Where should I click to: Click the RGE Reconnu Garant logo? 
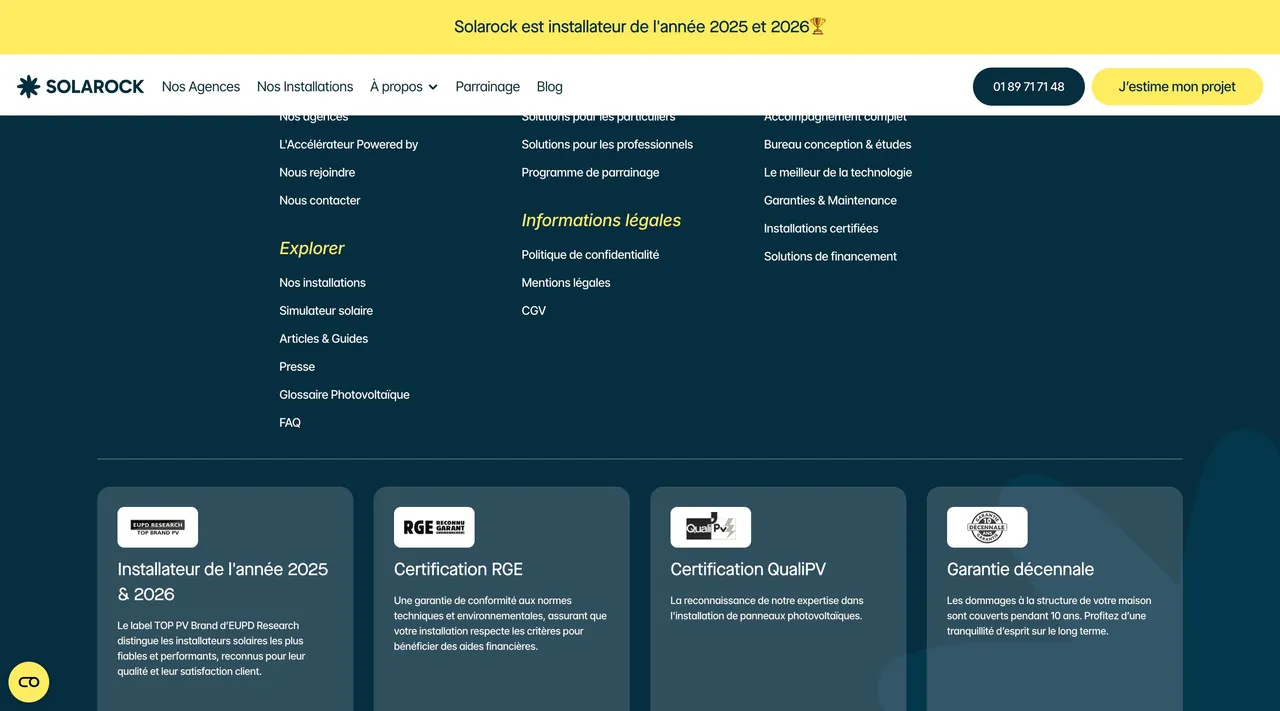[x=434, y=527]
